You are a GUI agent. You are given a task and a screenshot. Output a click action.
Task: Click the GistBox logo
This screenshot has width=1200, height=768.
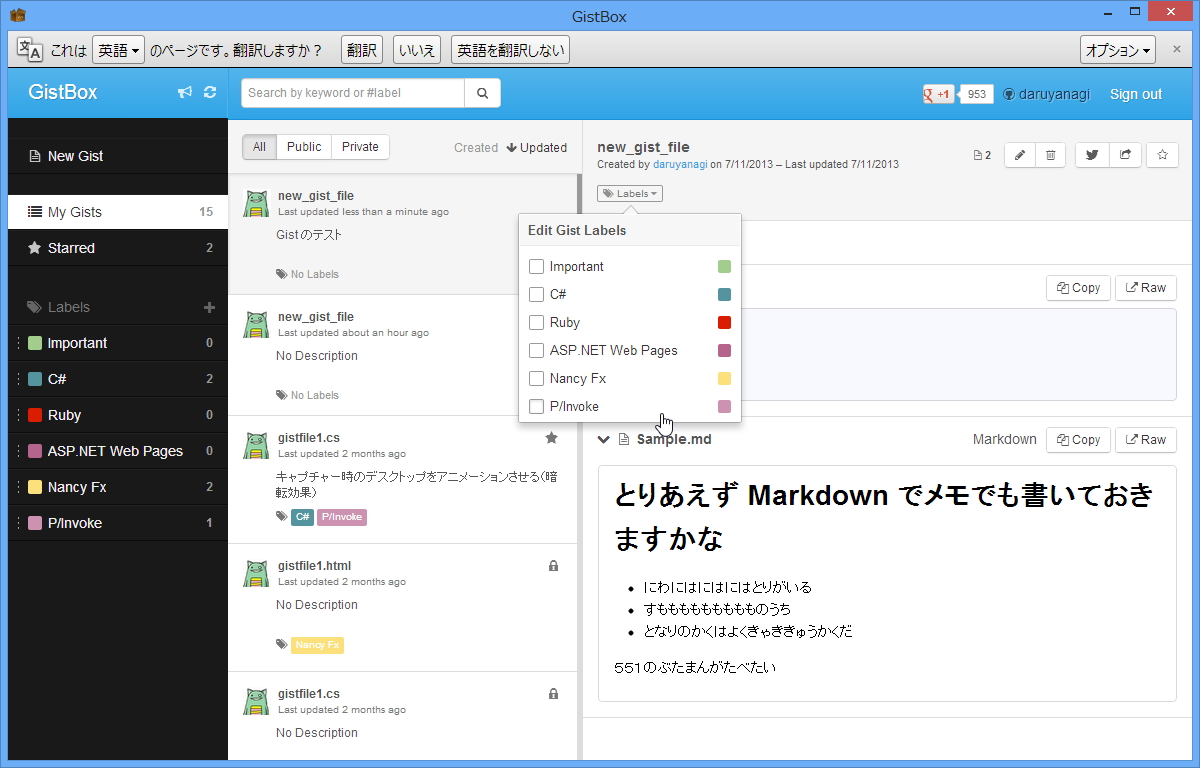tap(63, 92)
